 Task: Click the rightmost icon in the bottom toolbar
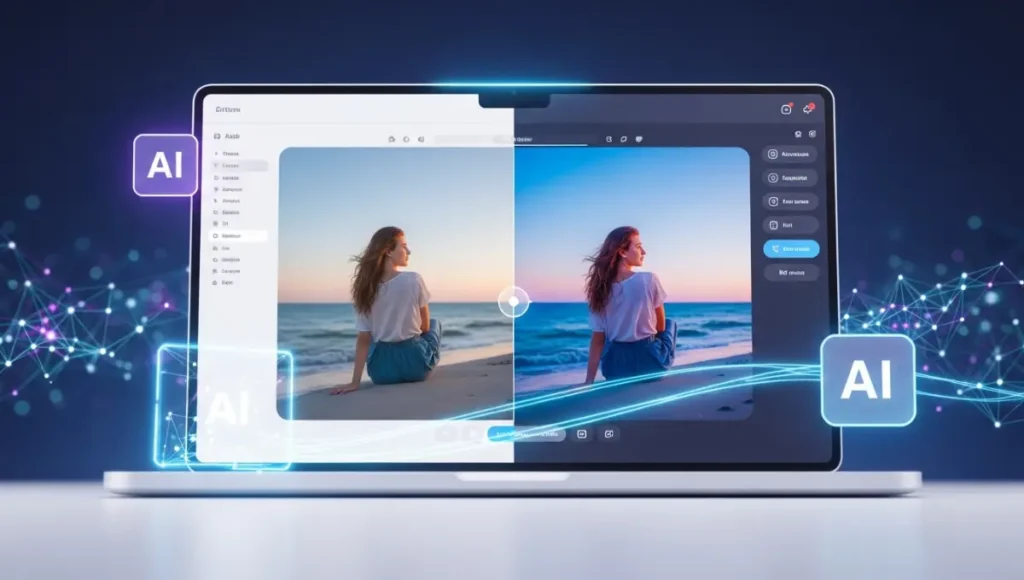pos(608,434)
